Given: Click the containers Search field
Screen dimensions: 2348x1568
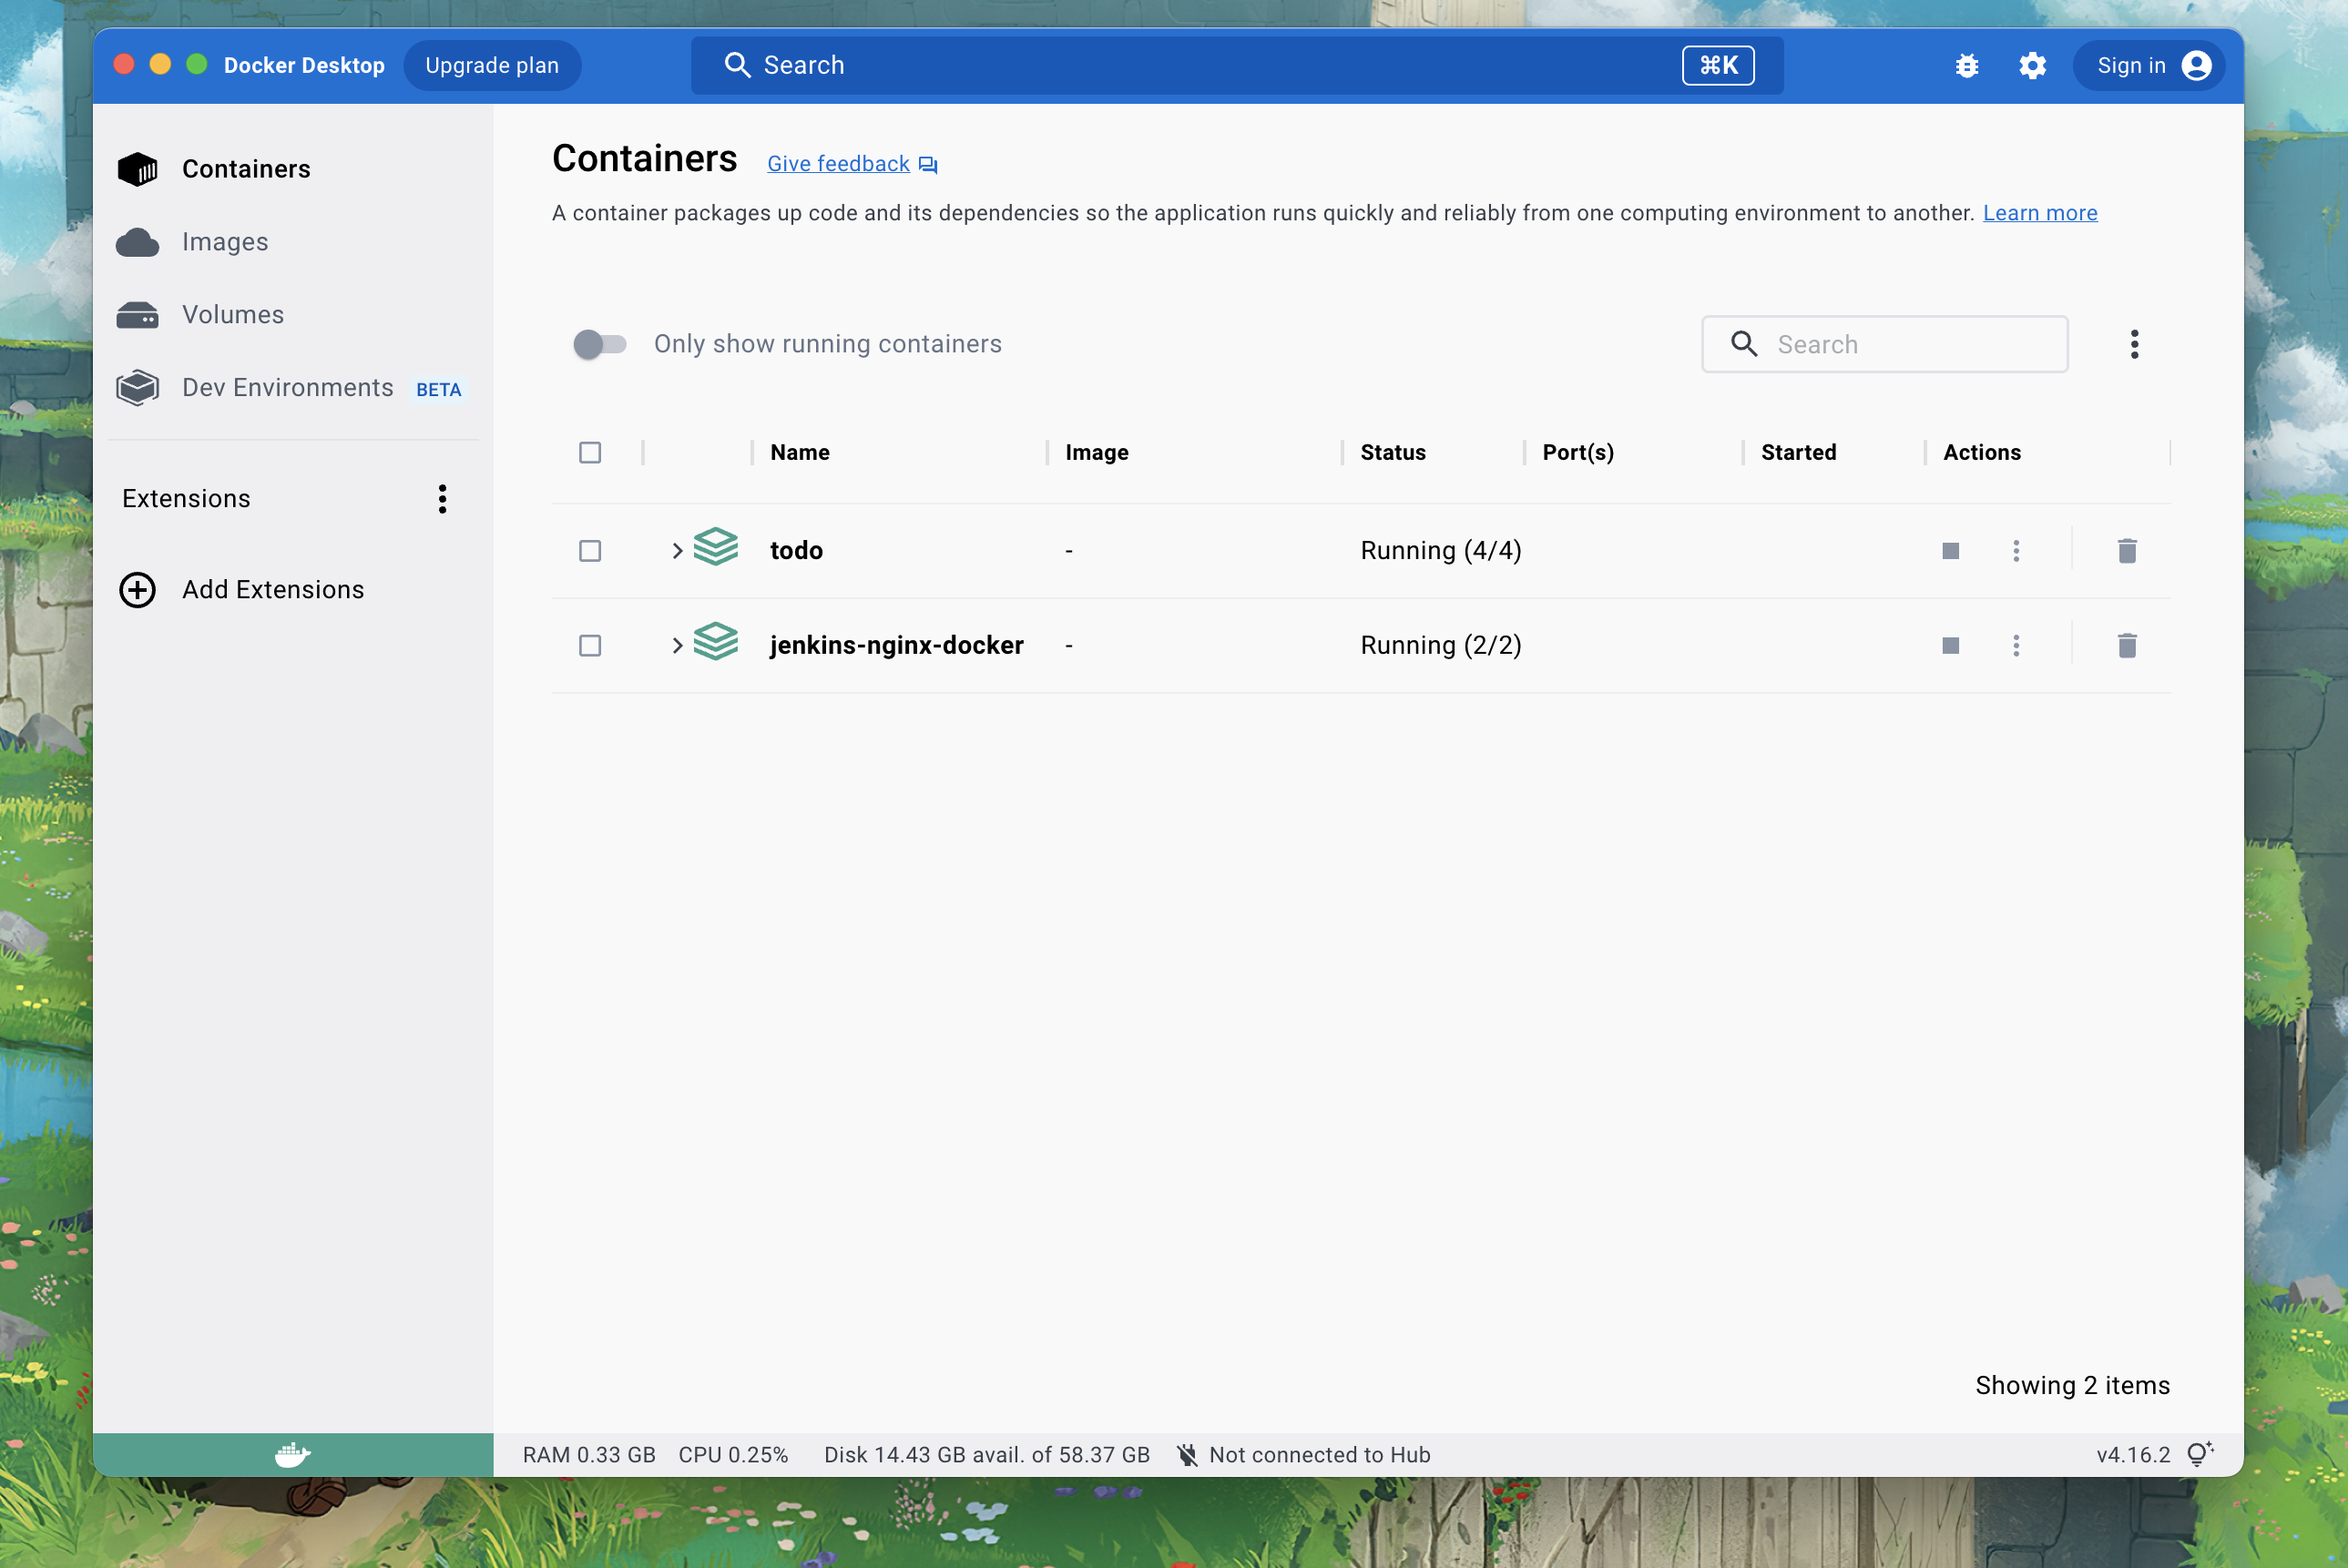Looking at the screenshot, I should [x=1885, y=345].
